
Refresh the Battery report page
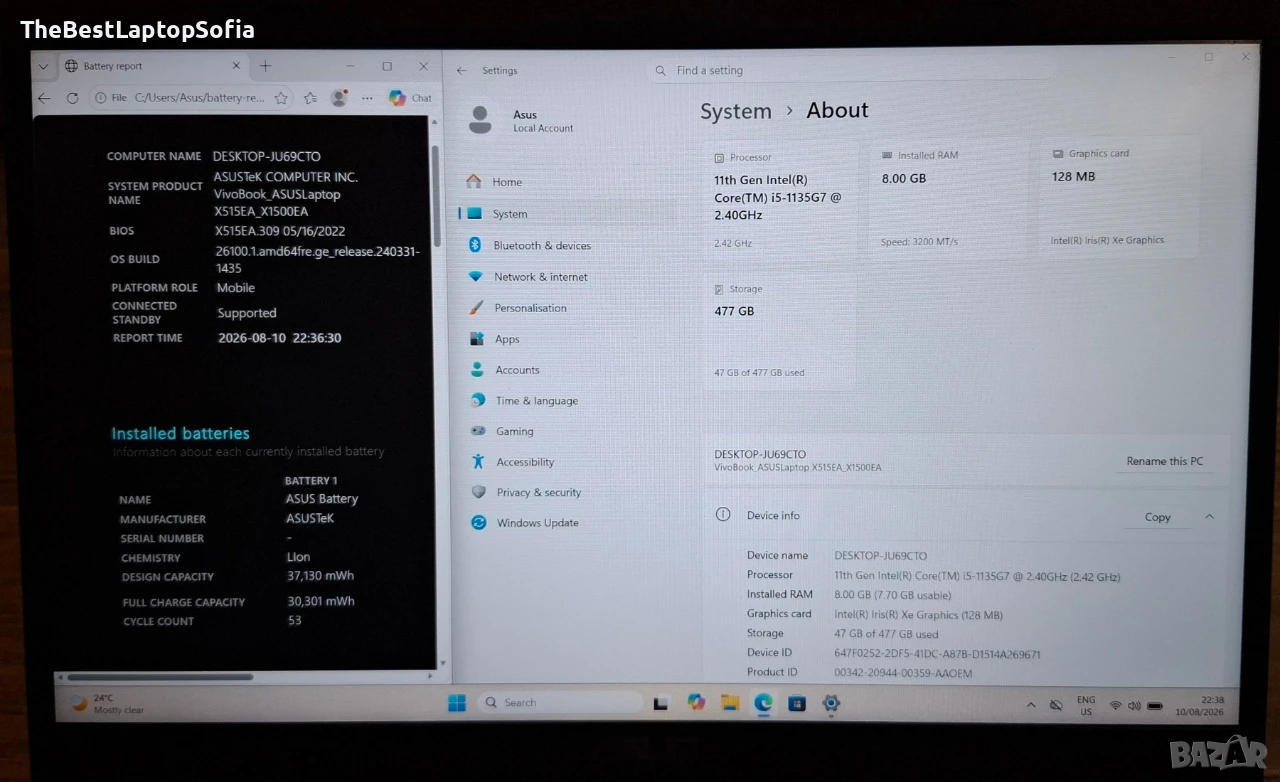pyautogui.click(x=72, y=98)
